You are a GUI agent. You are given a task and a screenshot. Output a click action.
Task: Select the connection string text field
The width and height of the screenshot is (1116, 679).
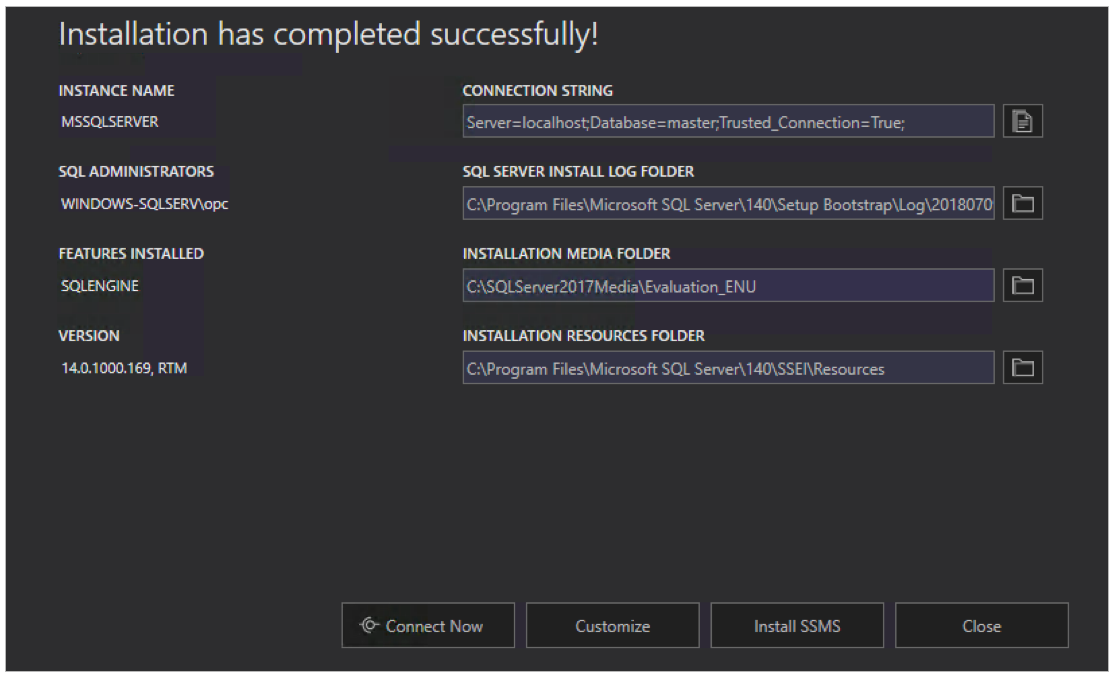(728, 122)
